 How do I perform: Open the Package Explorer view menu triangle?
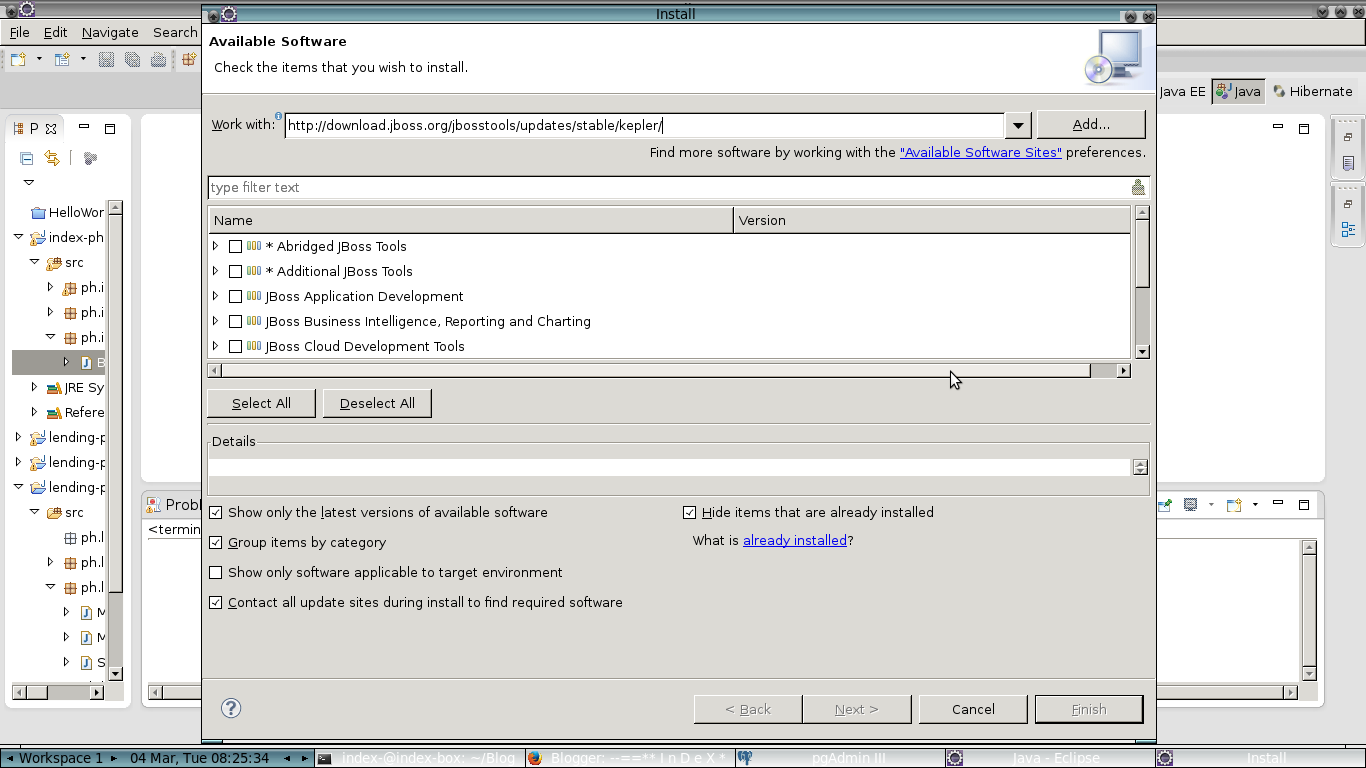tap(29, 183)
